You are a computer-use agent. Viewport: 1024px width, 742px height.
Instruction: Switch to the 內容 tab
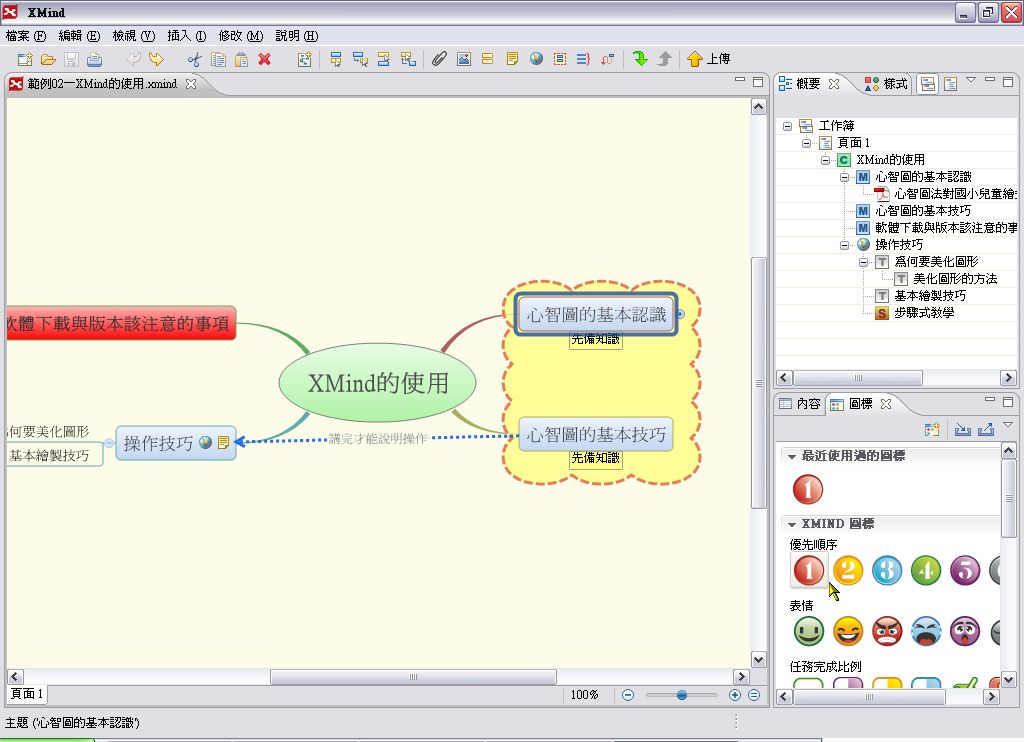[800, 404]
